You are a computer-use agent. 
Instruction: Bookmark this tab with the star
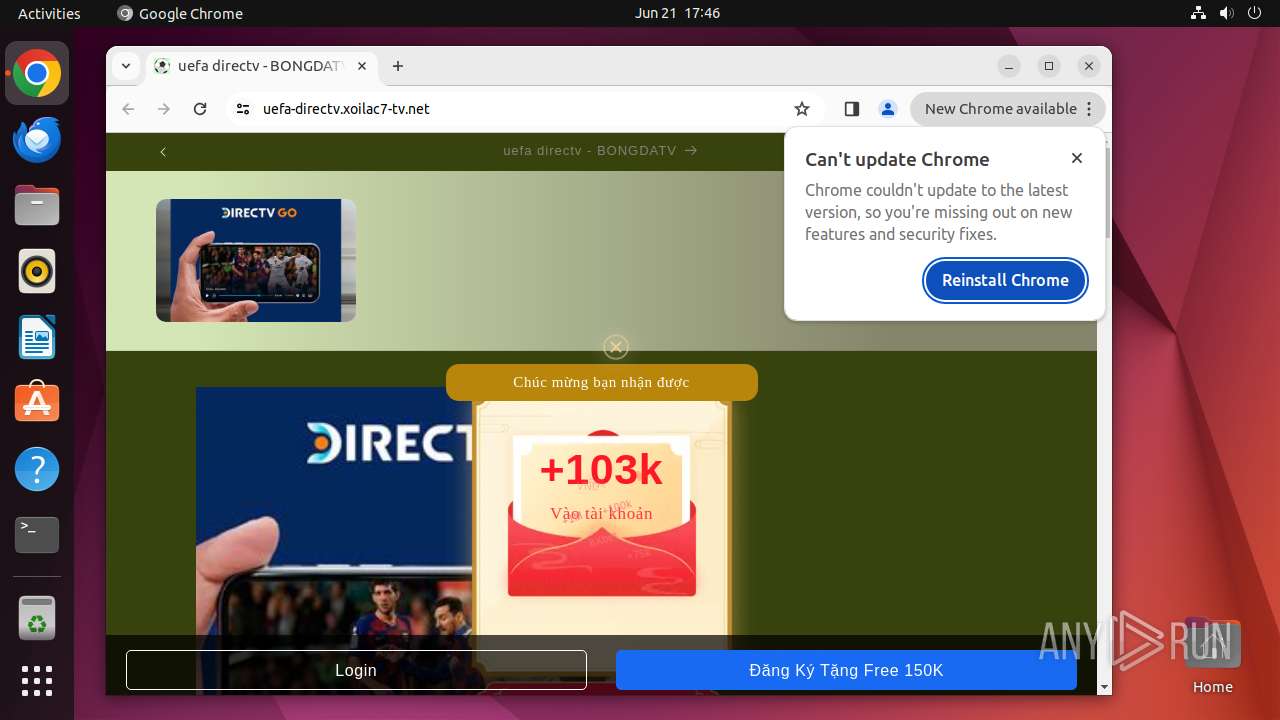(x=802, y=109)
